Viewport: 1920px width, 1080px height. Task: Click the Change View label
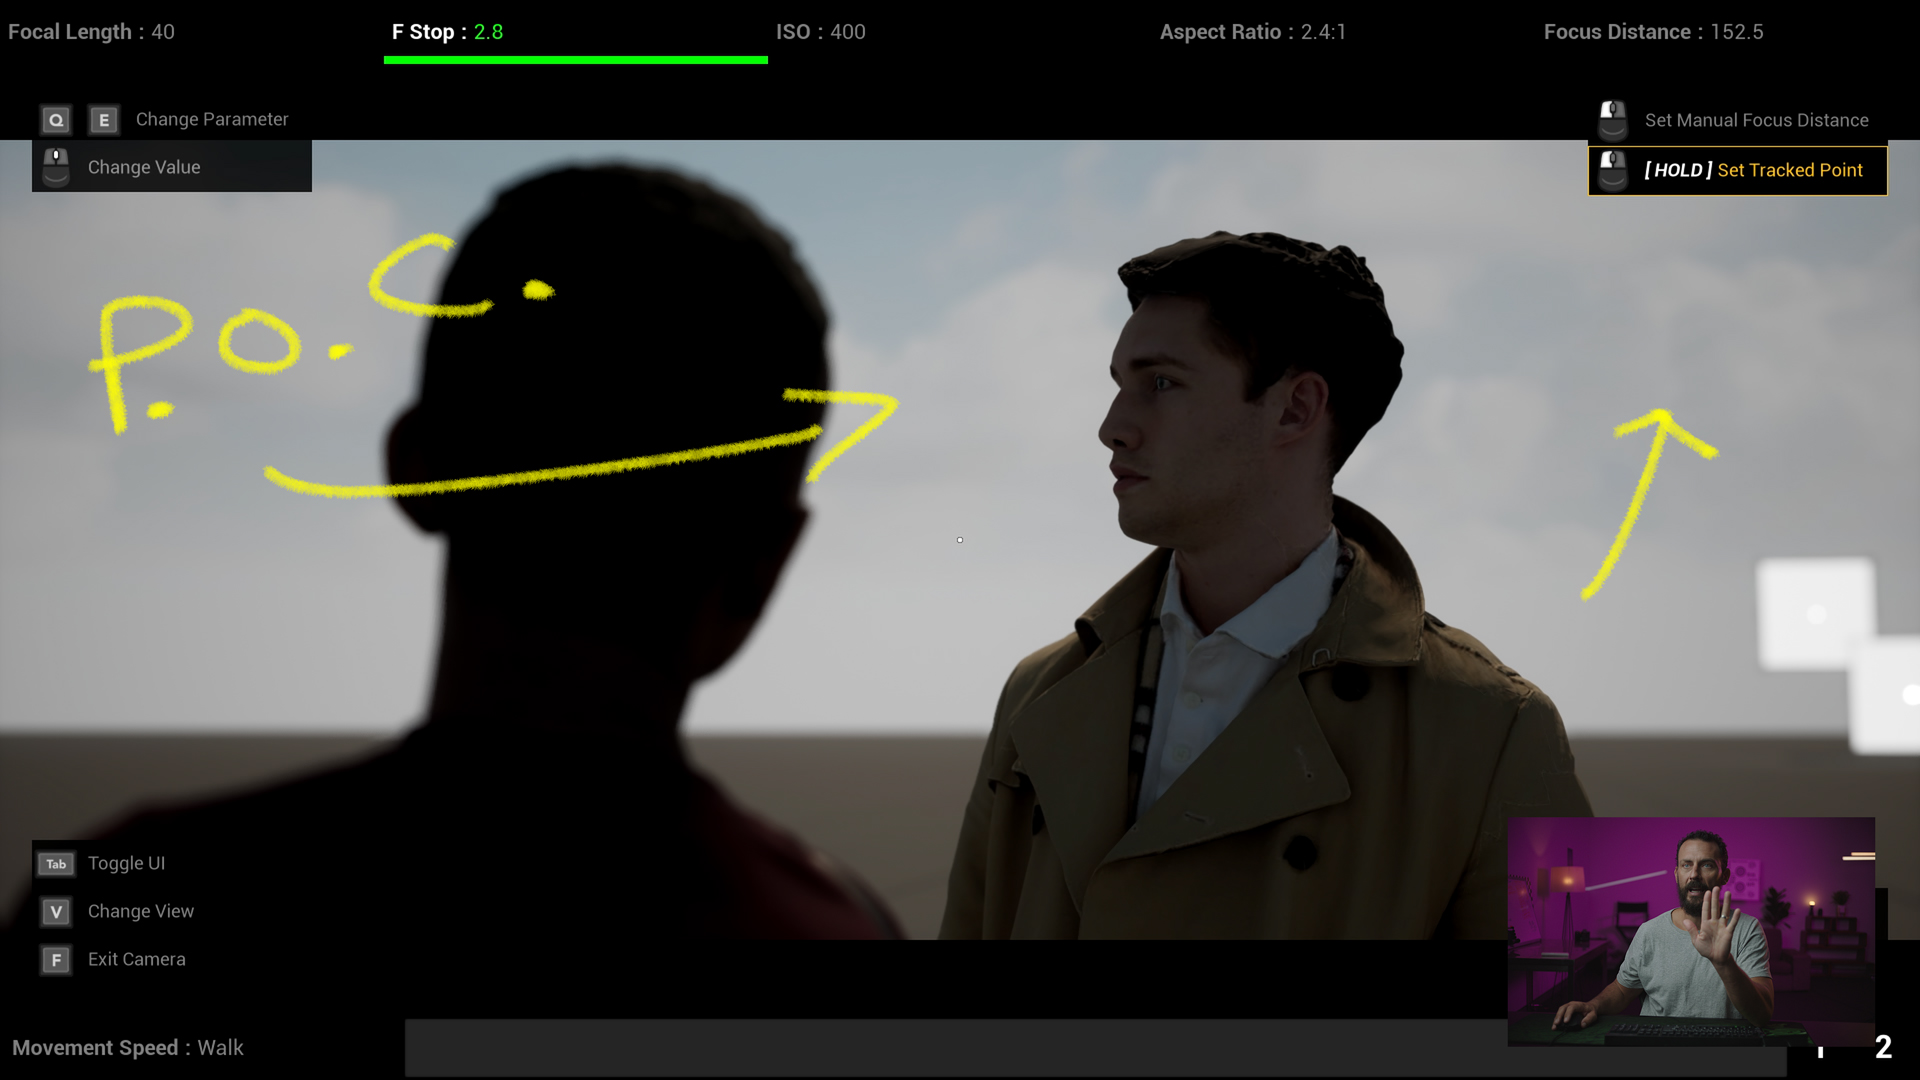[141, 911]
